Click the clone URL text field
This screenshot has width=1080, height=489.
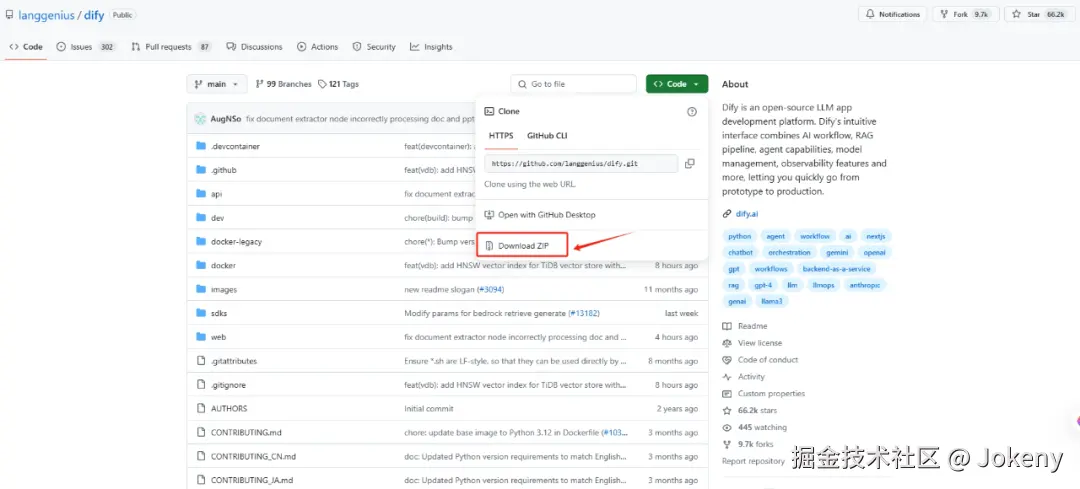[581, 164]
